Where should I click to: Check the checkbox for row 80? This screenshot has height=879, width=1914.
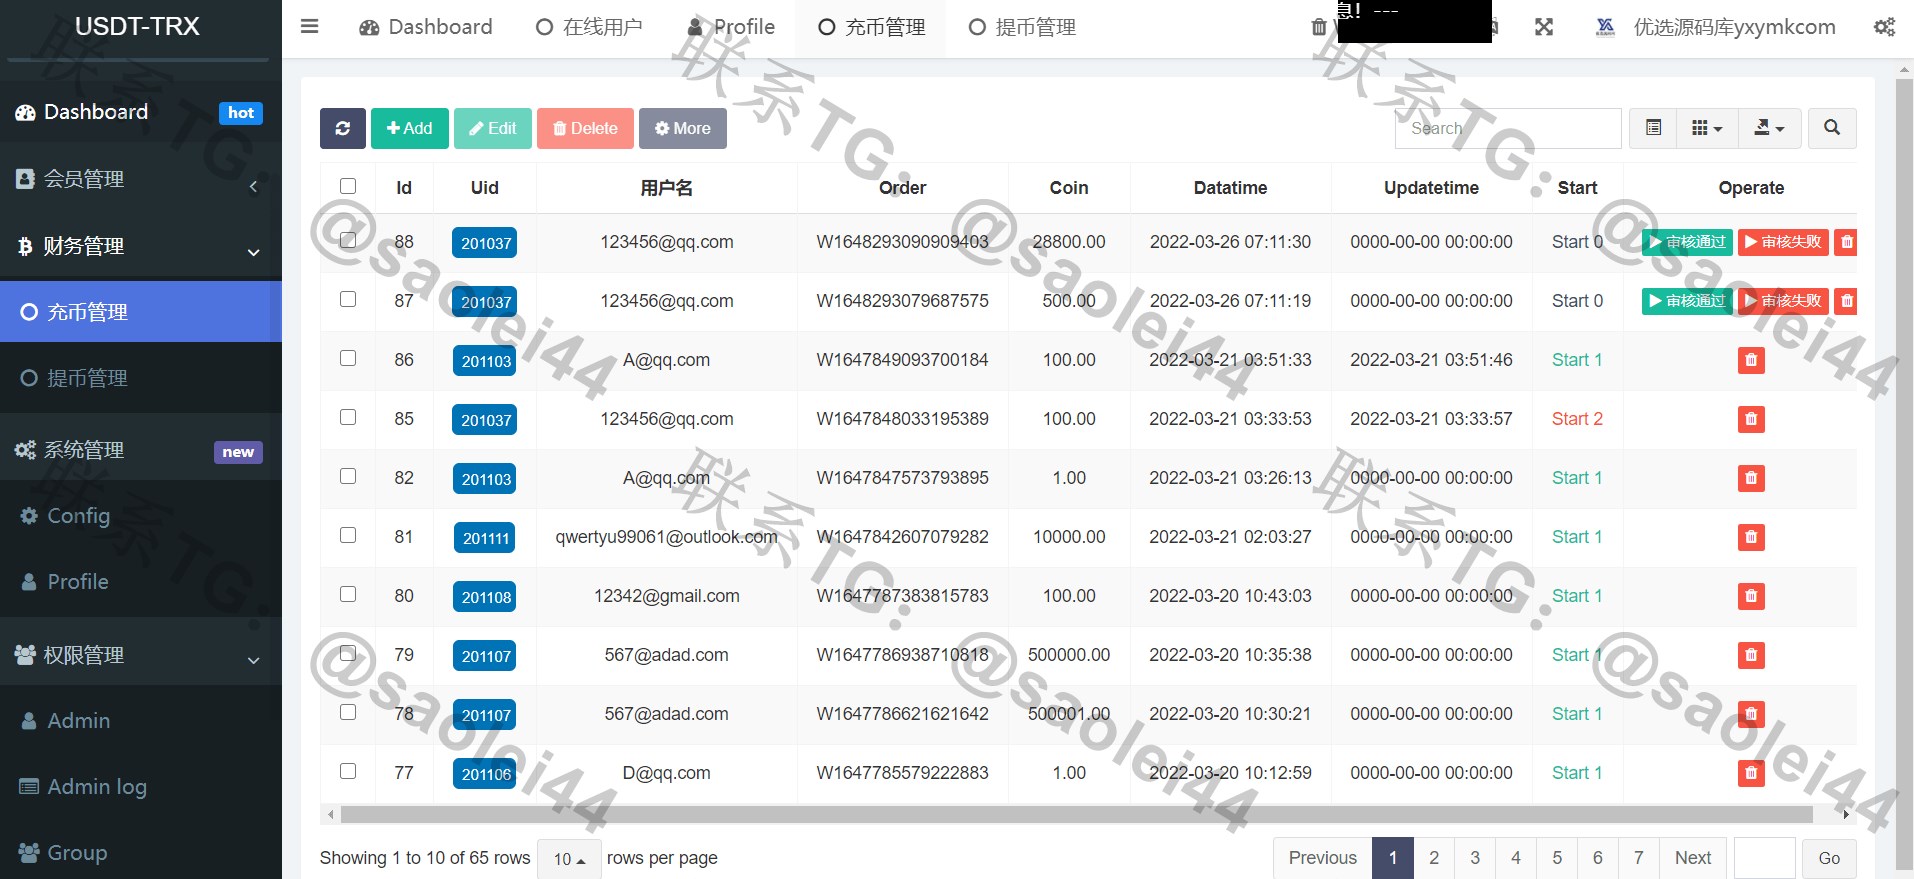[x=348, y=594]
